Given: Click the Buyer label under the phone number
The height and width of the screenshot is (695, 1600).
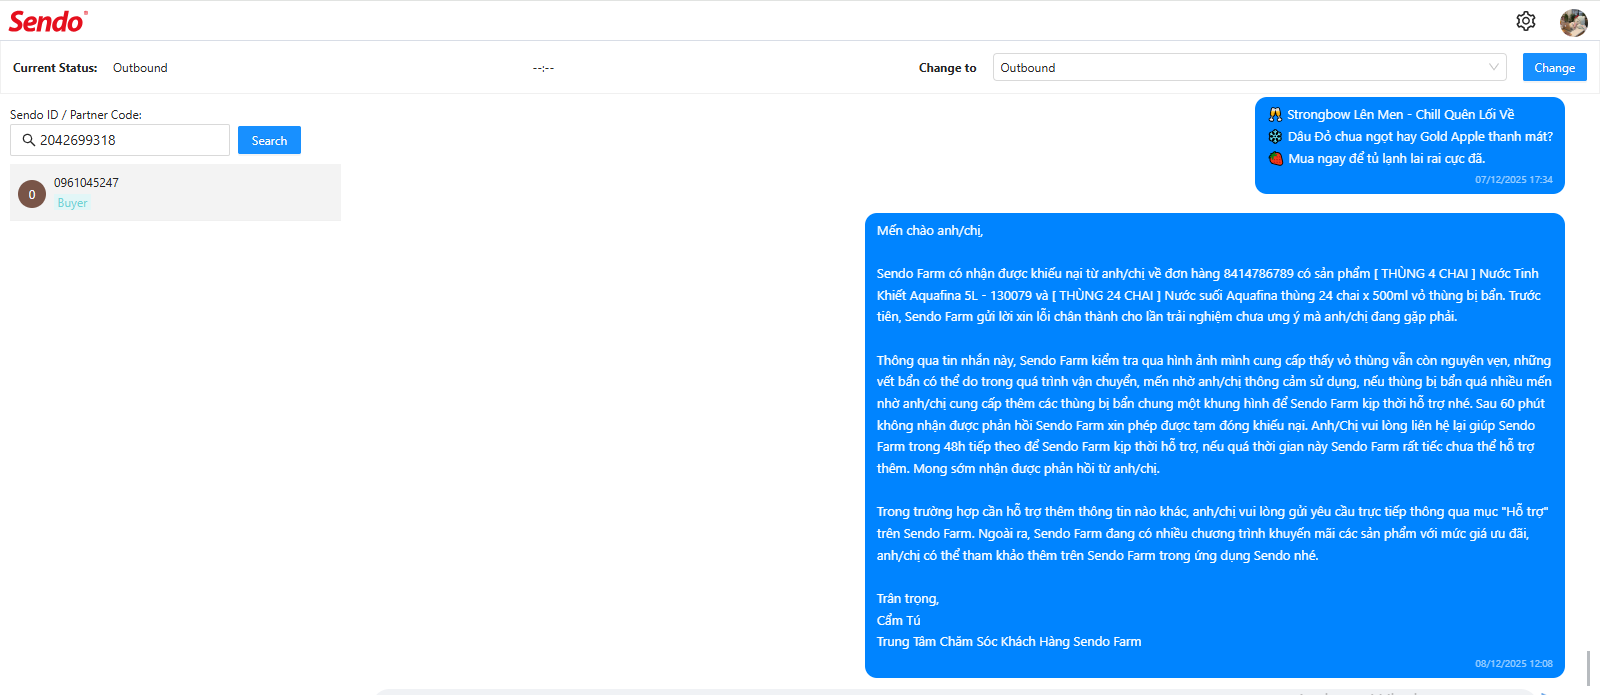Looking at the screenshot, I should [72, 203].
